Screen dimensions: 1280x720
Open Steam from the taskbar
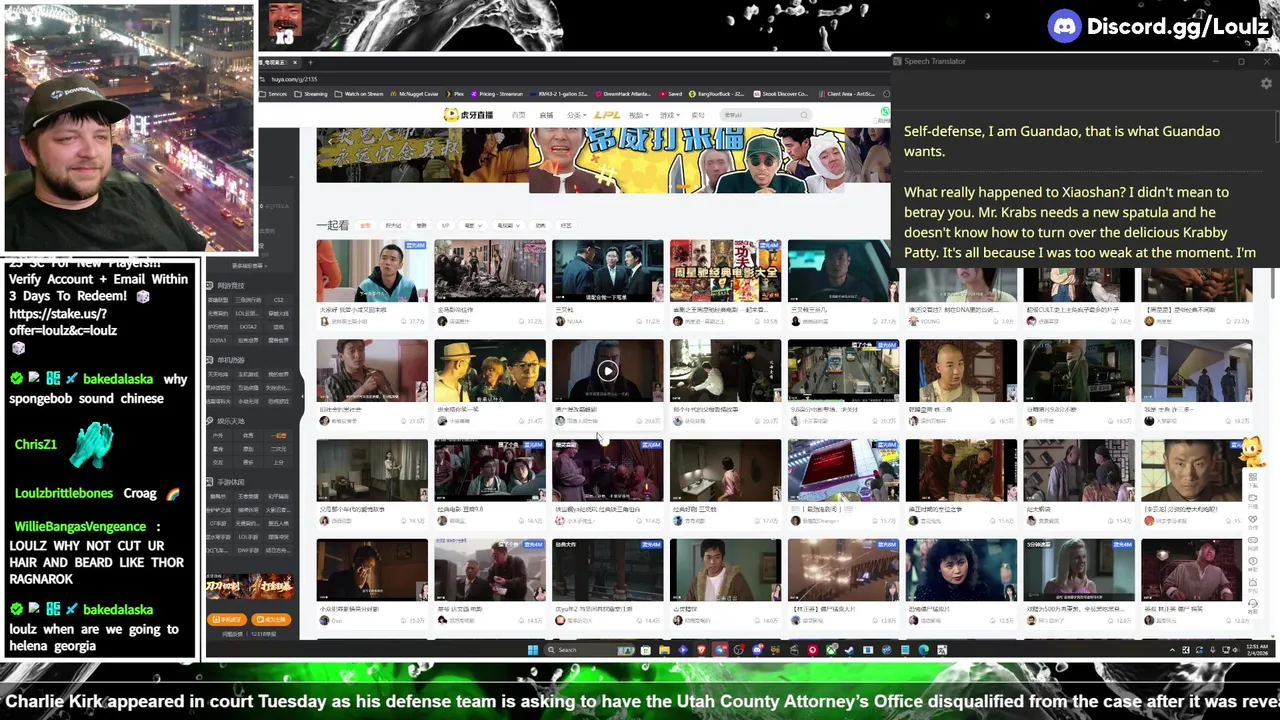(849, 649)
